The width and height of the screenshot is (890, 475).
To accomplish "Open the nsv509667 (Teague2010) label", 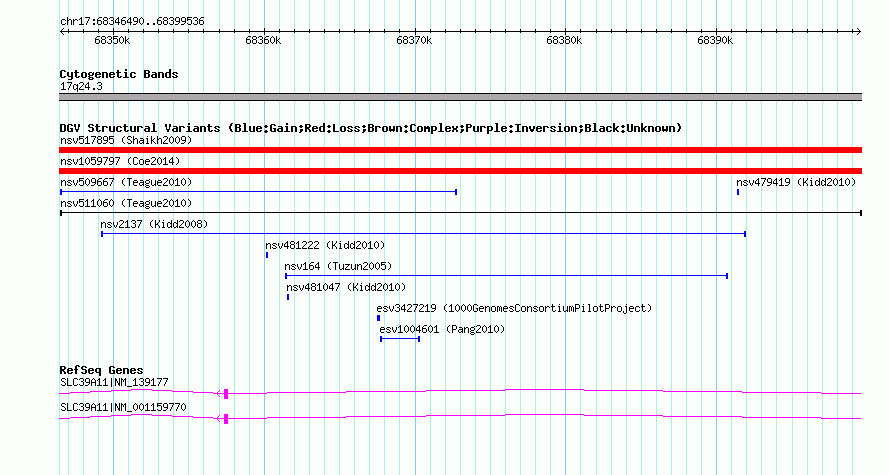I will click(126, 182).
